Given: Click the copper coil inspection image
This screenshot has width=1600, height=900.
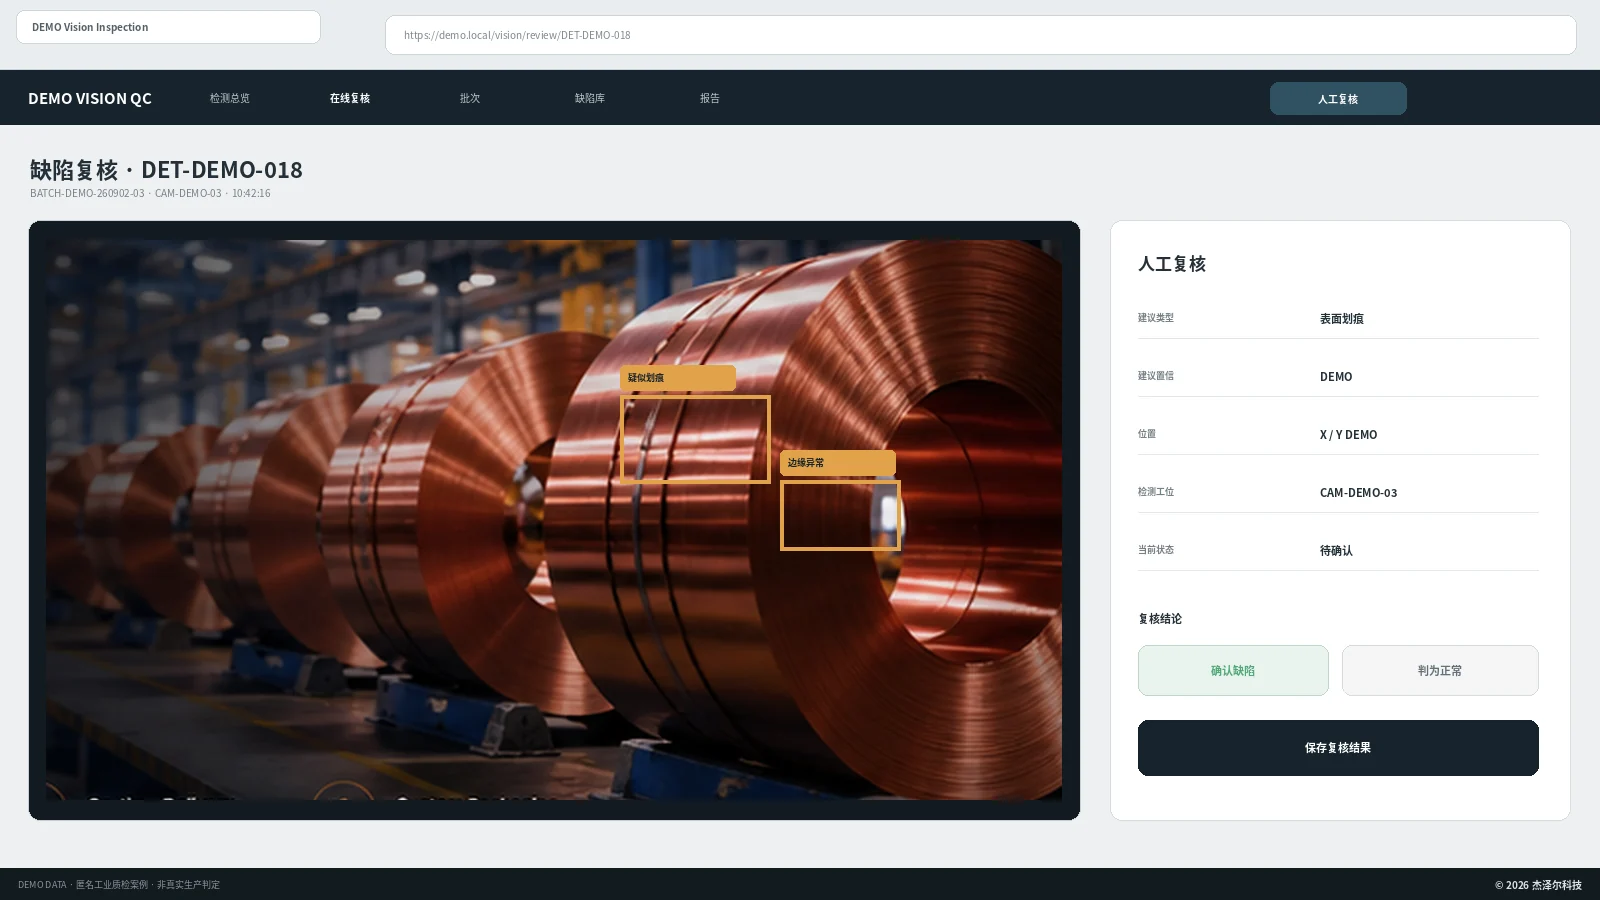Looking at the screenshot, I should (x=554, y=520).
